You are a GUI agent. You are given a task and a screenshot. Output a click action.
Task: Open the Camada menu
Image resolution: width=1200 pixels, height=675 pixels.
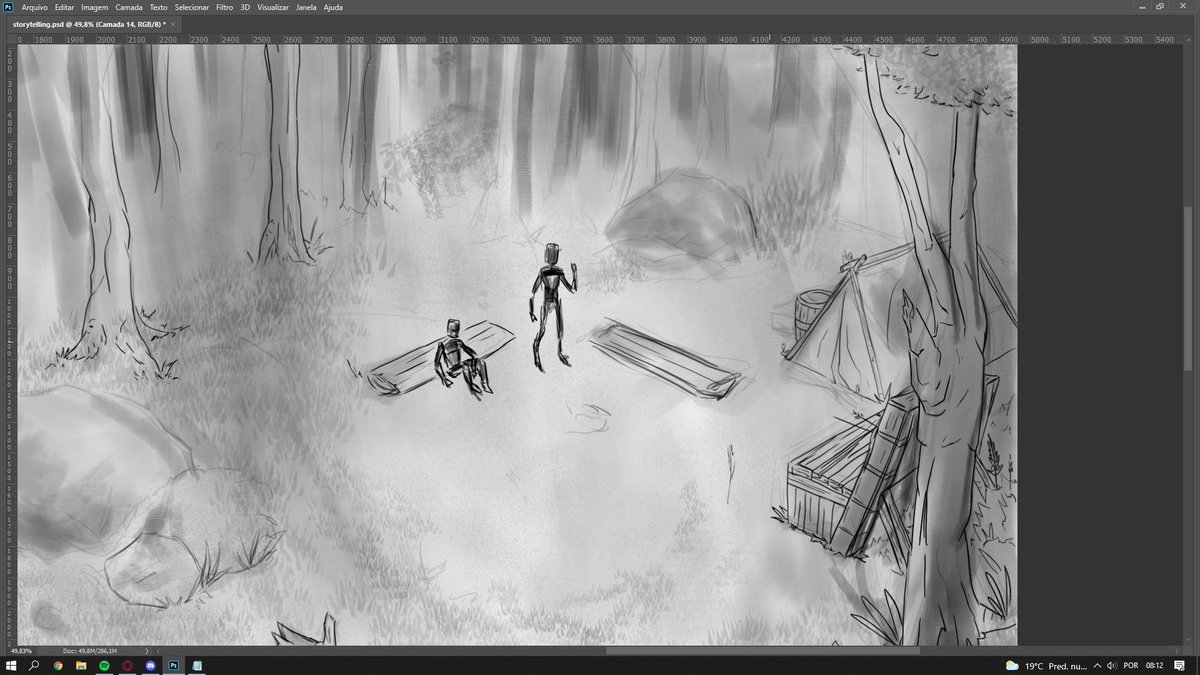click(129, 7)
